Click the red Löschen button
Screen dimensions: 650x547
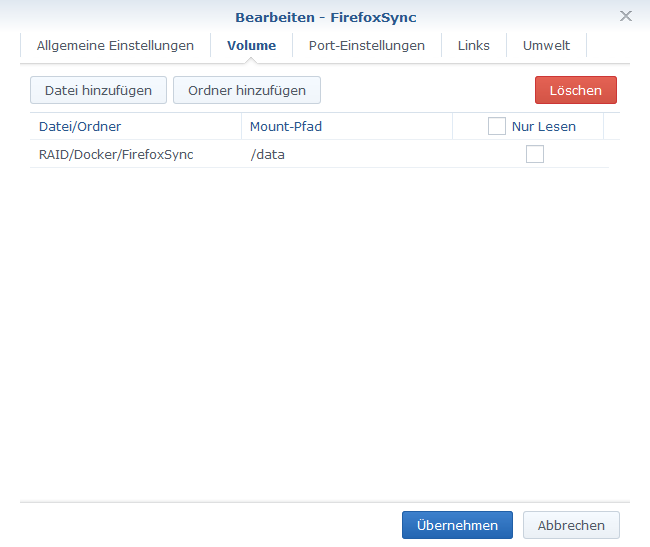(575, 90)
